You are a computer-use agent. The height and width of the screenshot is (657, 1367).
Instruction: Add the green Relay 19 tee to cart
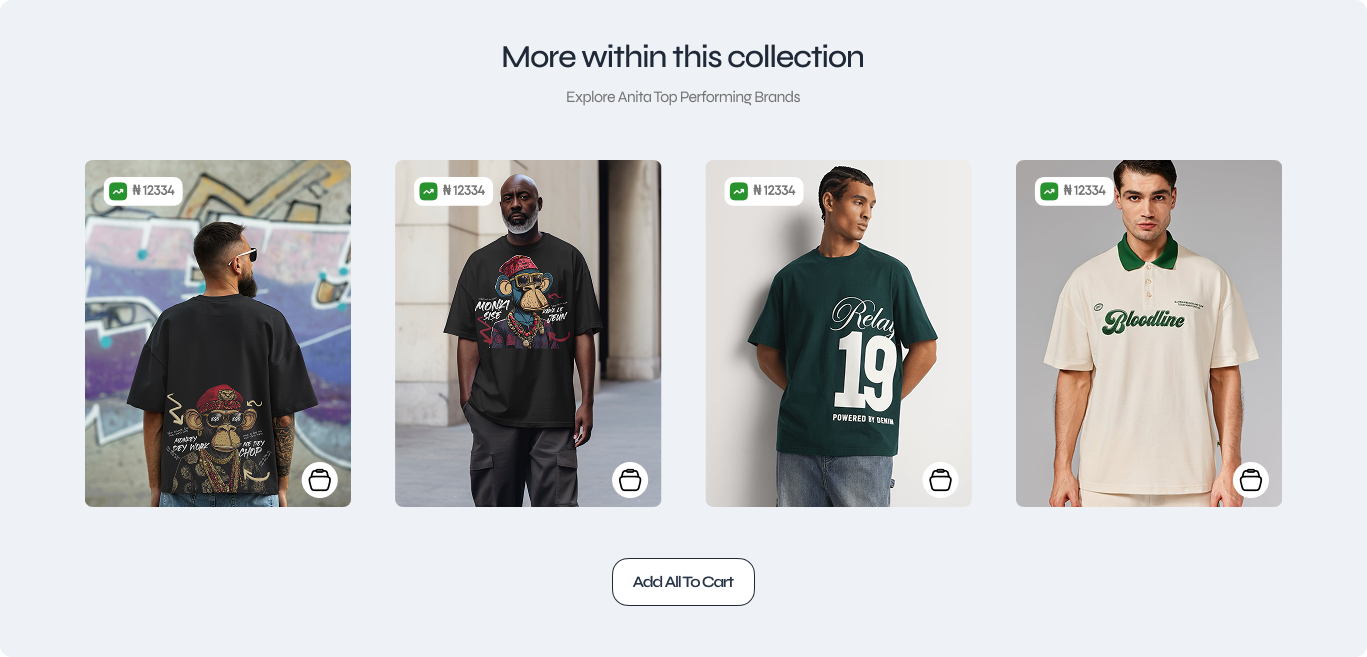tap(940, 480)
